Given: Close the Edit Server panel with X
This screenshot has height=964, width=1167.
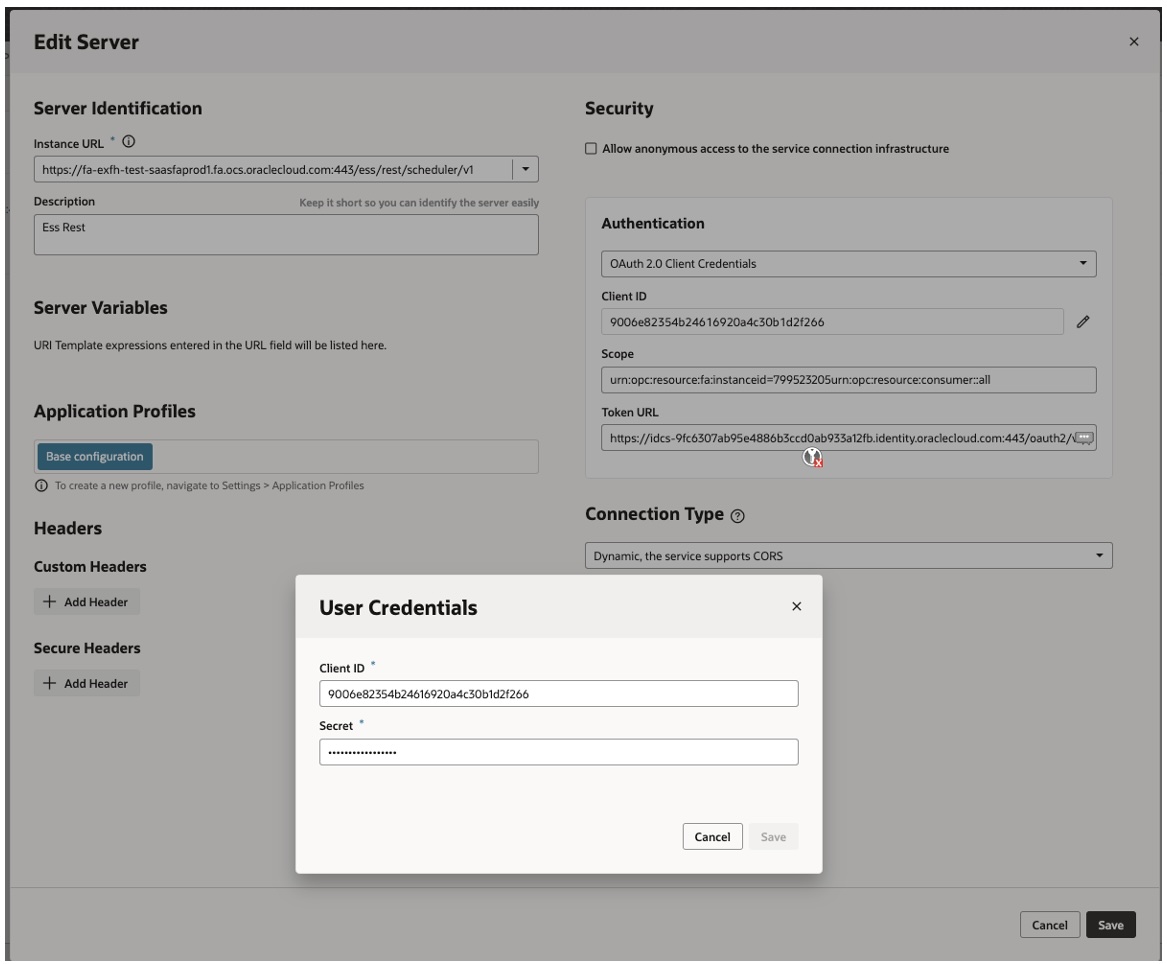Looking at the screenshot, I should [1133, 42].
